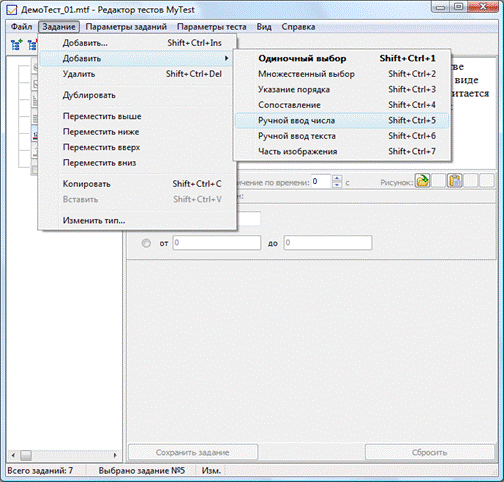Image resolution: width=504 pixels, height=482 pixels.
Task: Click the Сбросить button
Action: coord(430,452)
